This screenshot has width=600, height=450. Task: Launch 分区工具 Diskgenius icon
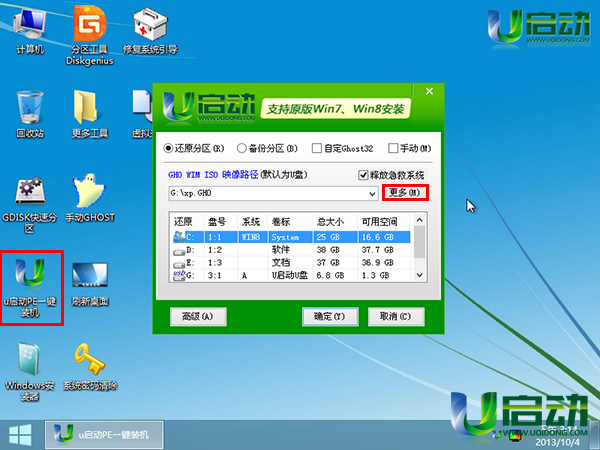point(90,36)
